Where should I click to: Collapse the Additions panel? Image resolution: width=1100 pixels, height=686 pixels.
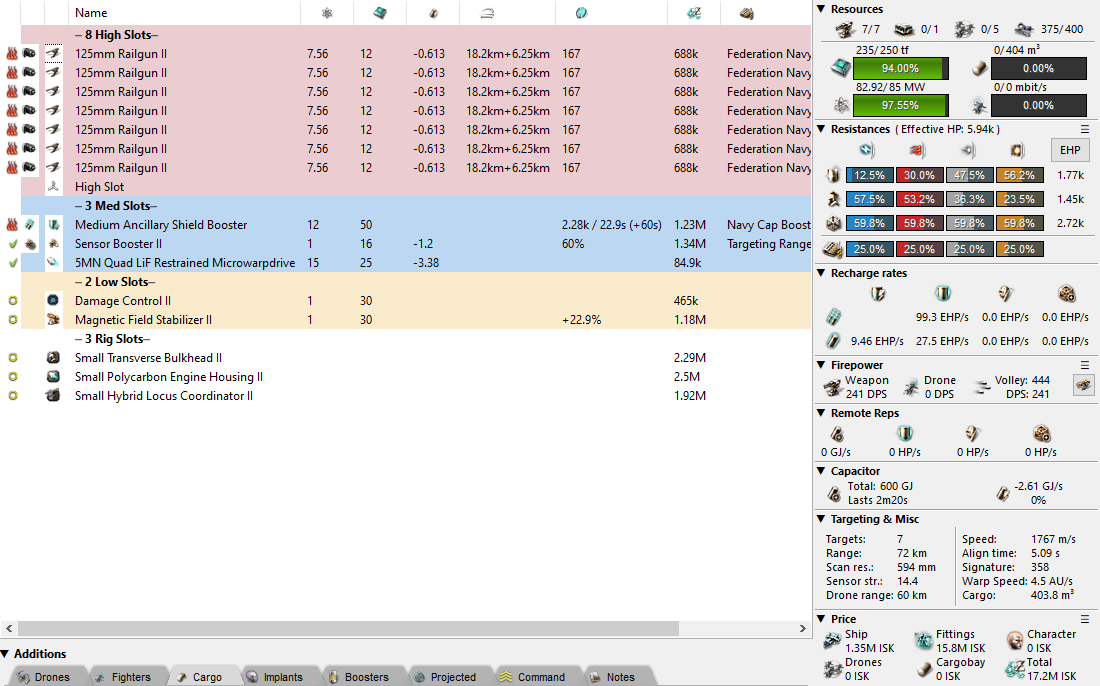pos(6,654)
